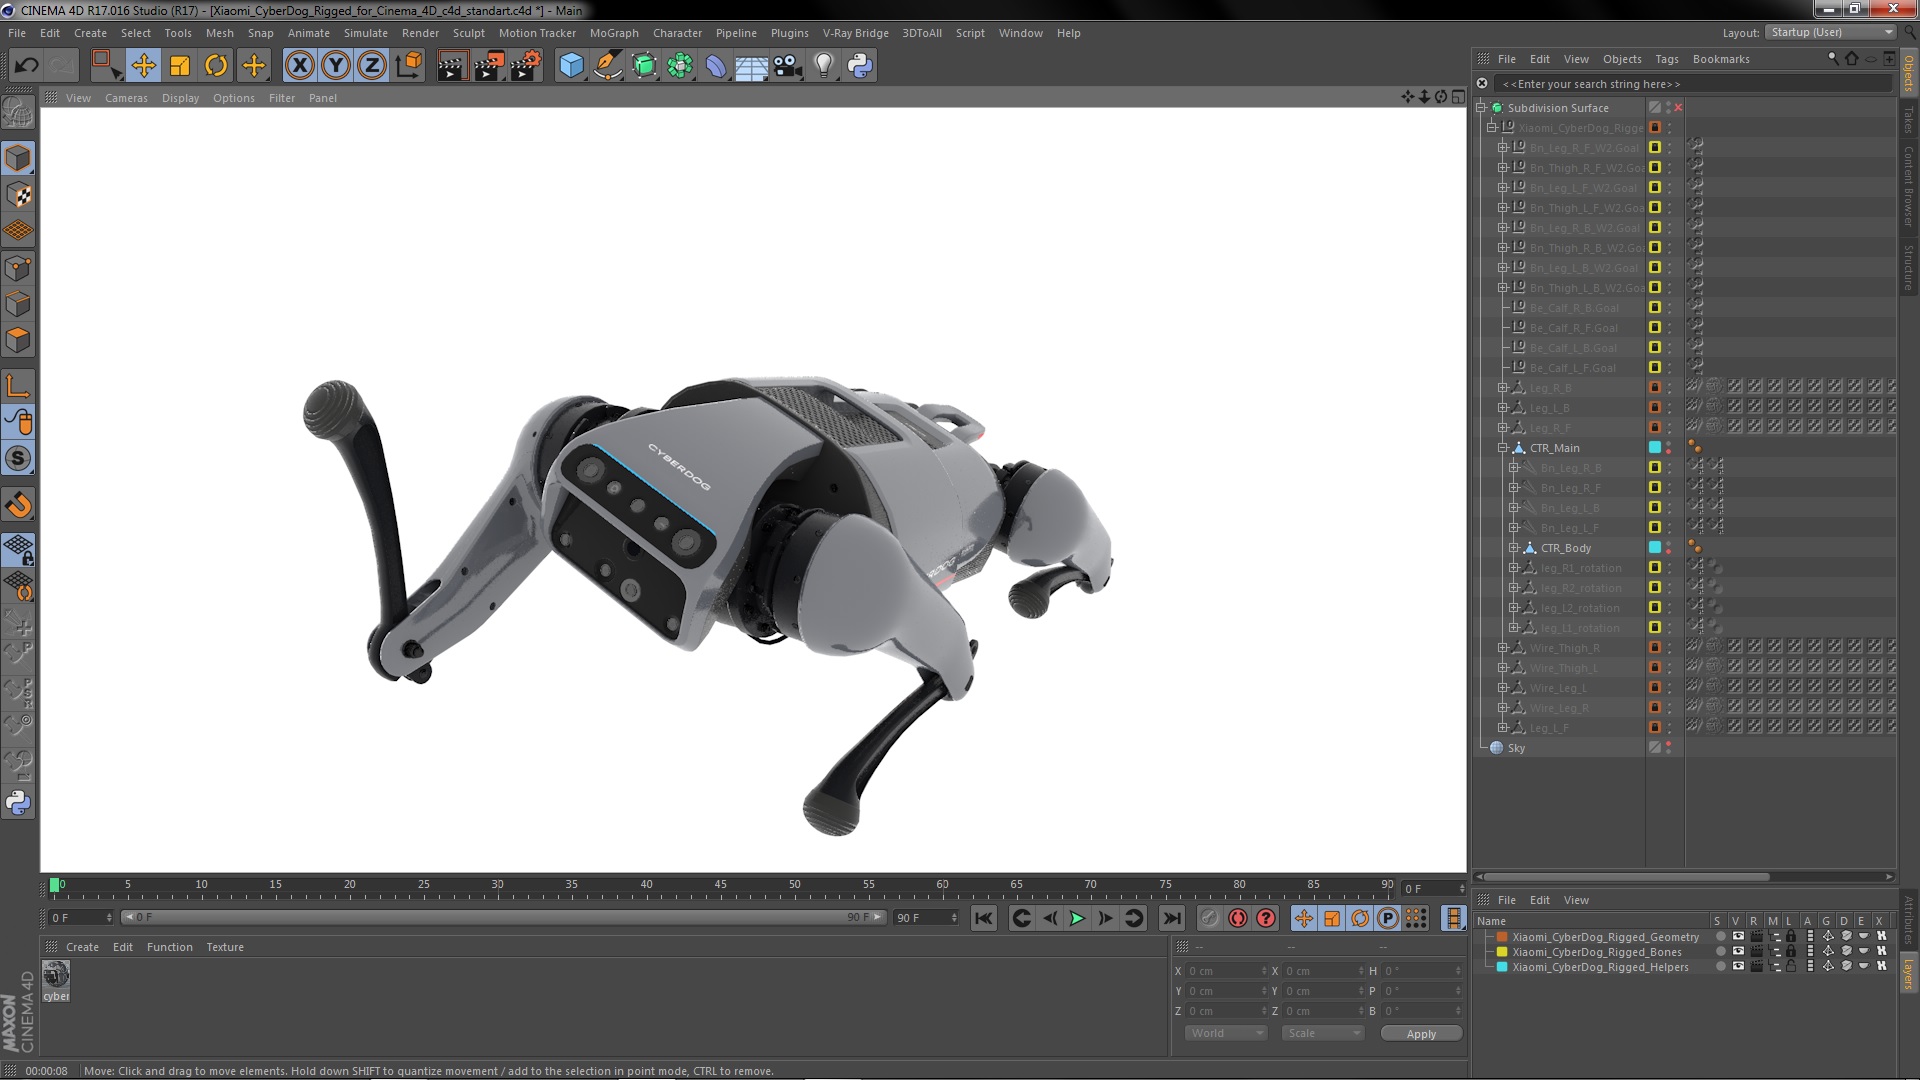1920x1080 pixels.
Task: Expand the Leg_R_B tree node
Action: click(1503, 388)
